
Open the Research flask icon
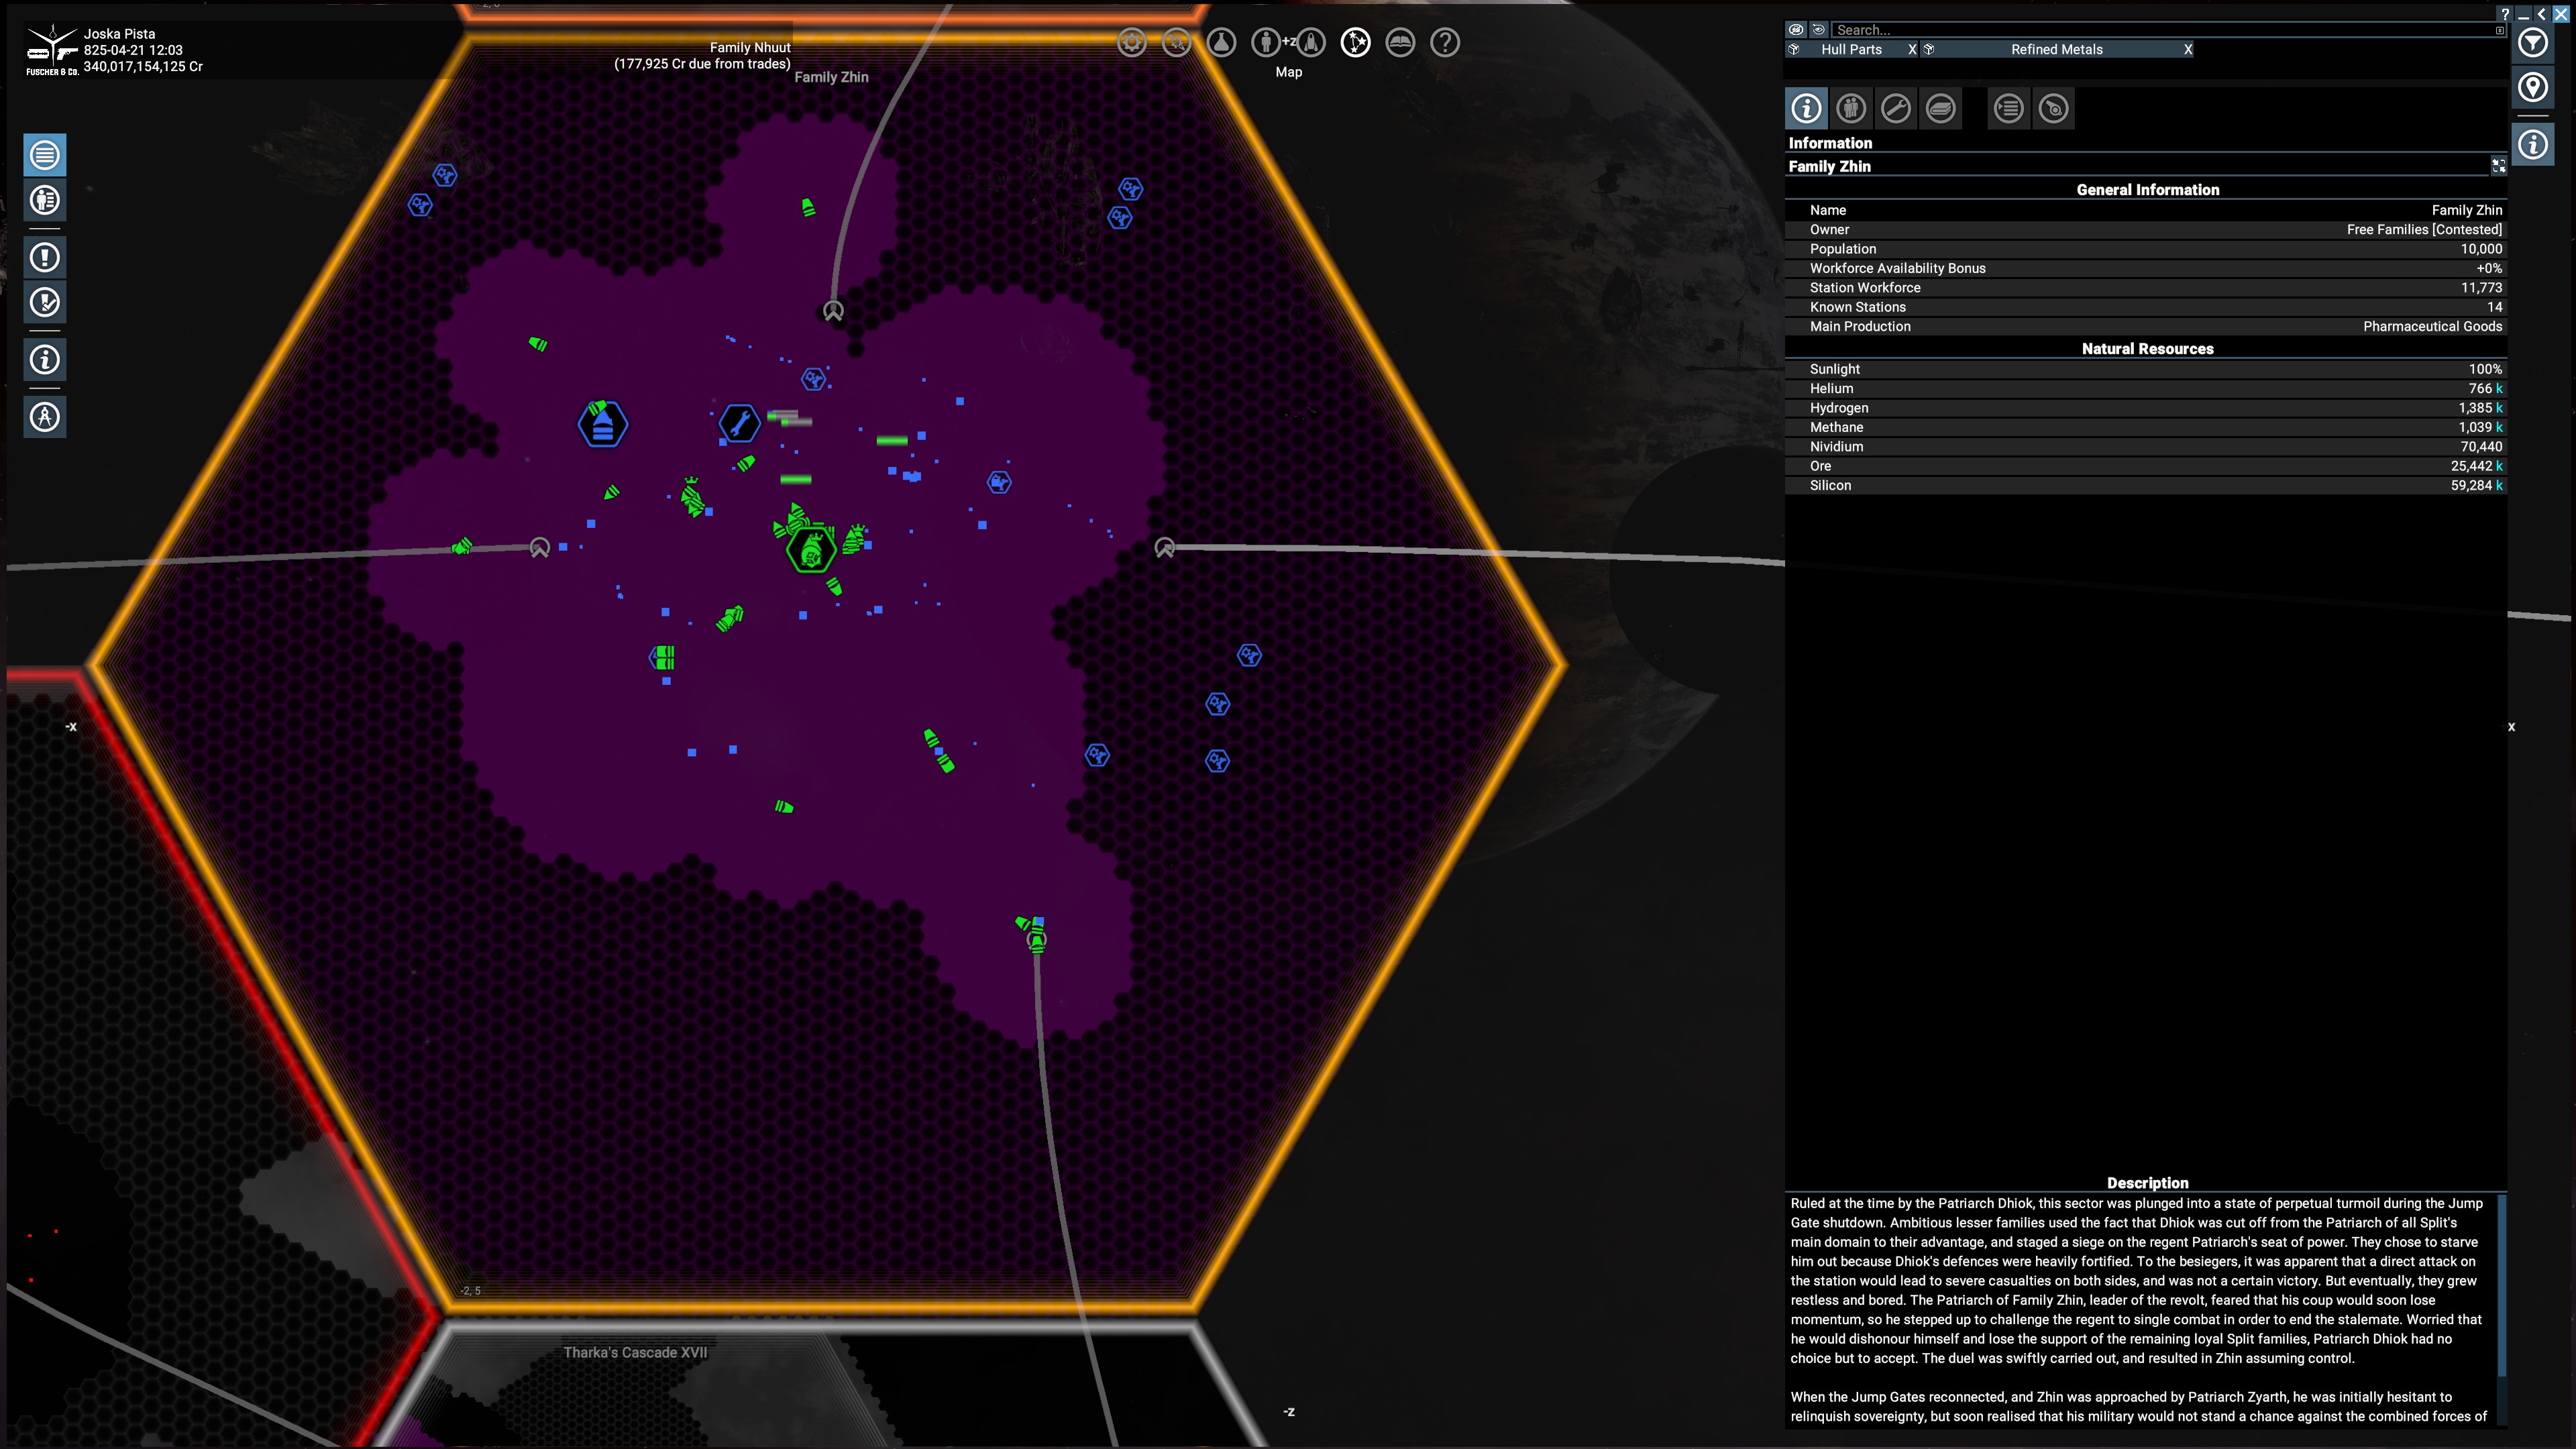[x=1222, y=42]
